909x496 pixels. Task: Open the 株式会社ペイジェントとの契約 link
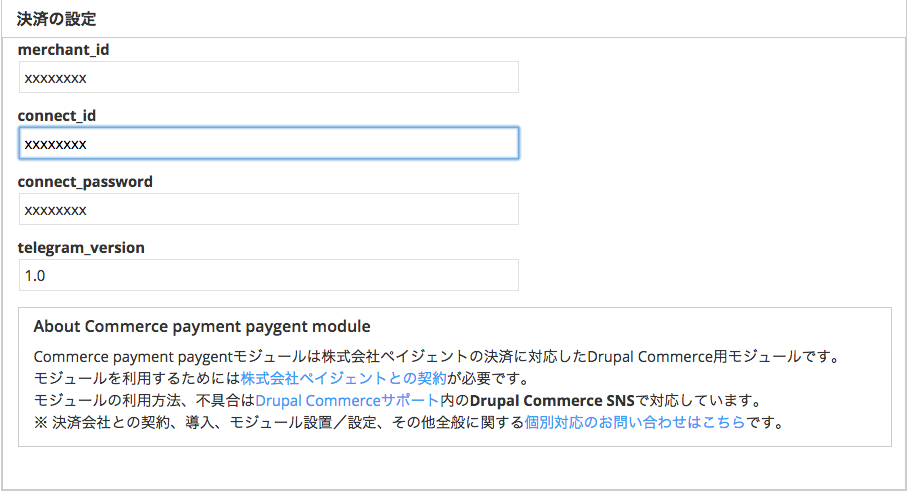pos(343,378)
